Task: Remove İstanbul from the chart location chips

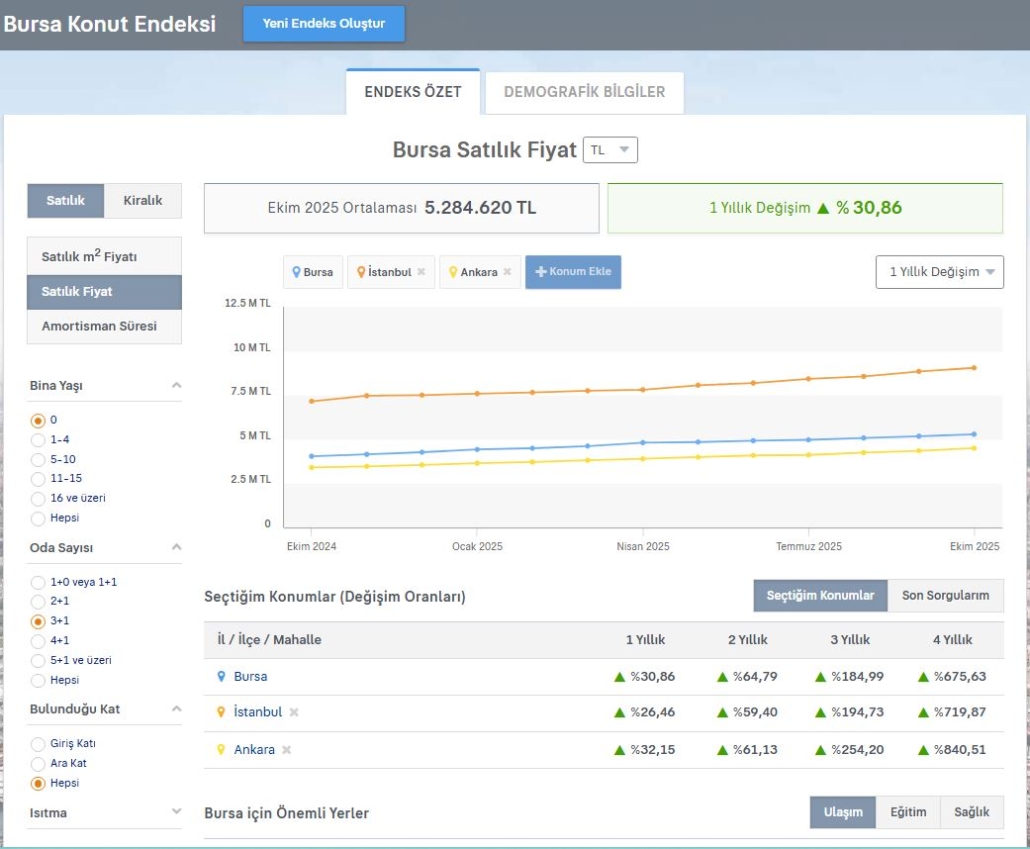Action: pos(421,272)
